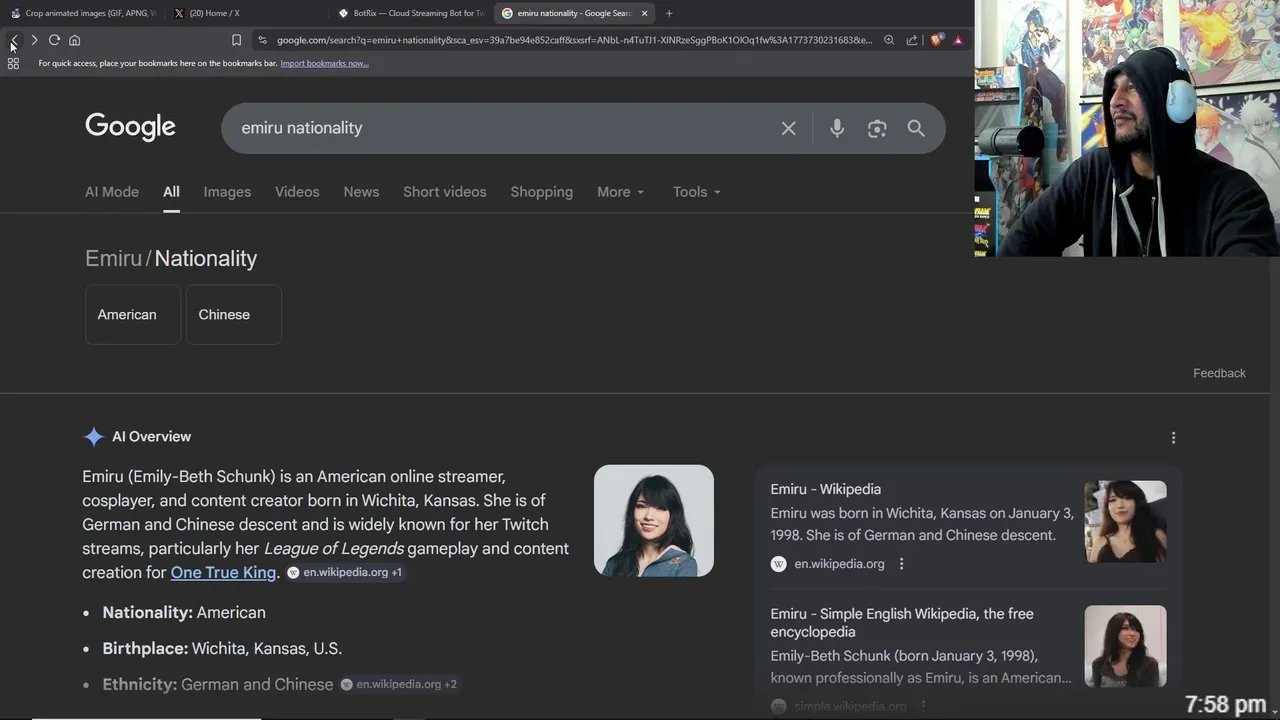Open the Google logo homepage link
The image size is (1280, 720).
click(x=130, y=127)
